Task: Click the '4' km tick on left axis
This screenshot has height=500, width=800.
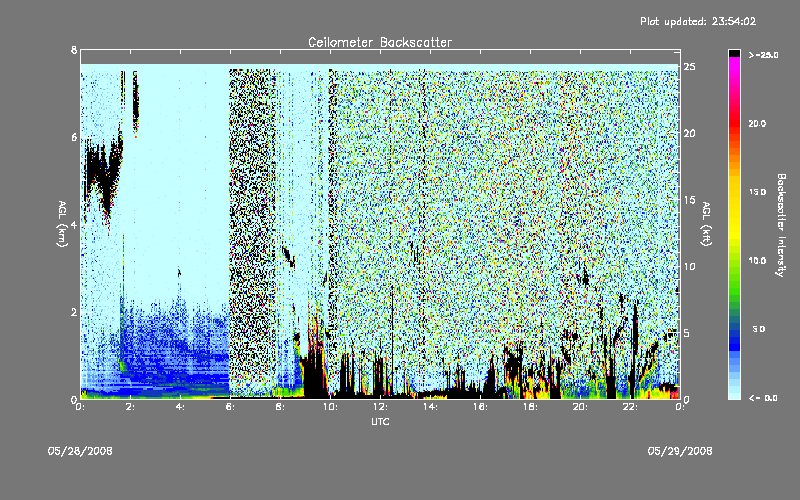Action: [74, 224]
